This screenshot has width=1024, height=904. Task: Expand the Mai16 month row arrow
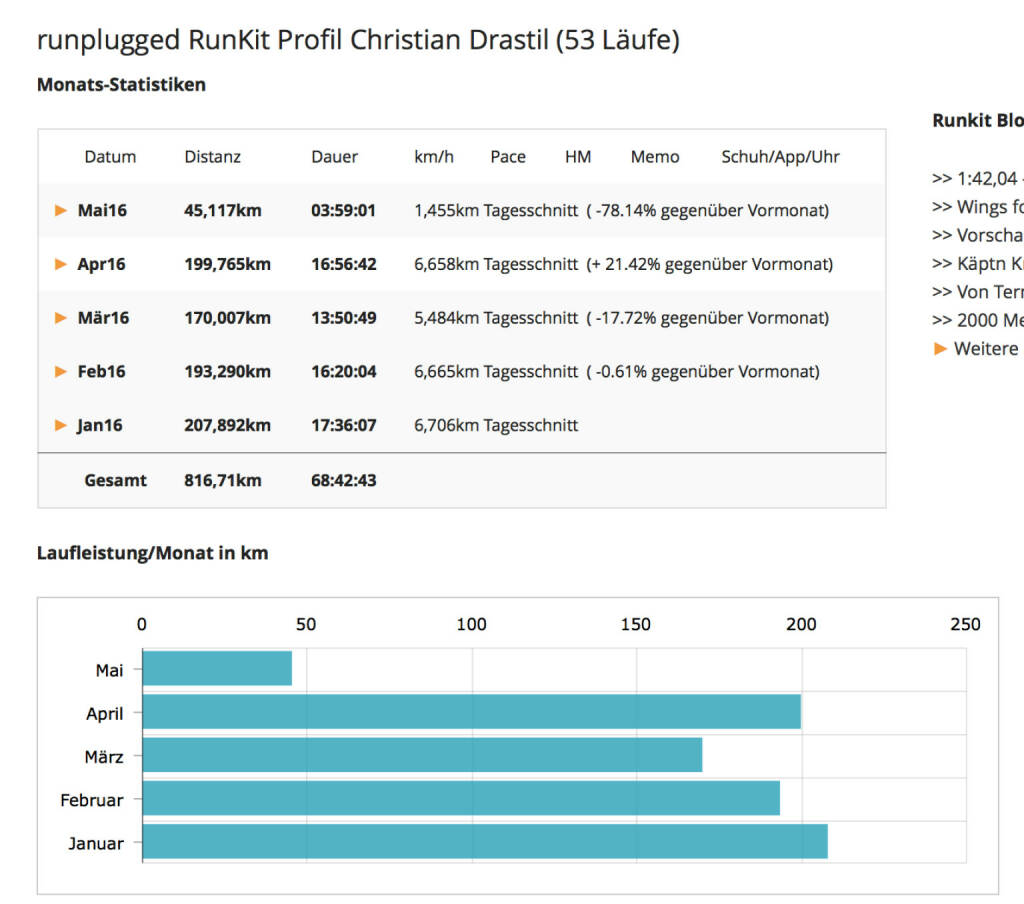point(61,210)
